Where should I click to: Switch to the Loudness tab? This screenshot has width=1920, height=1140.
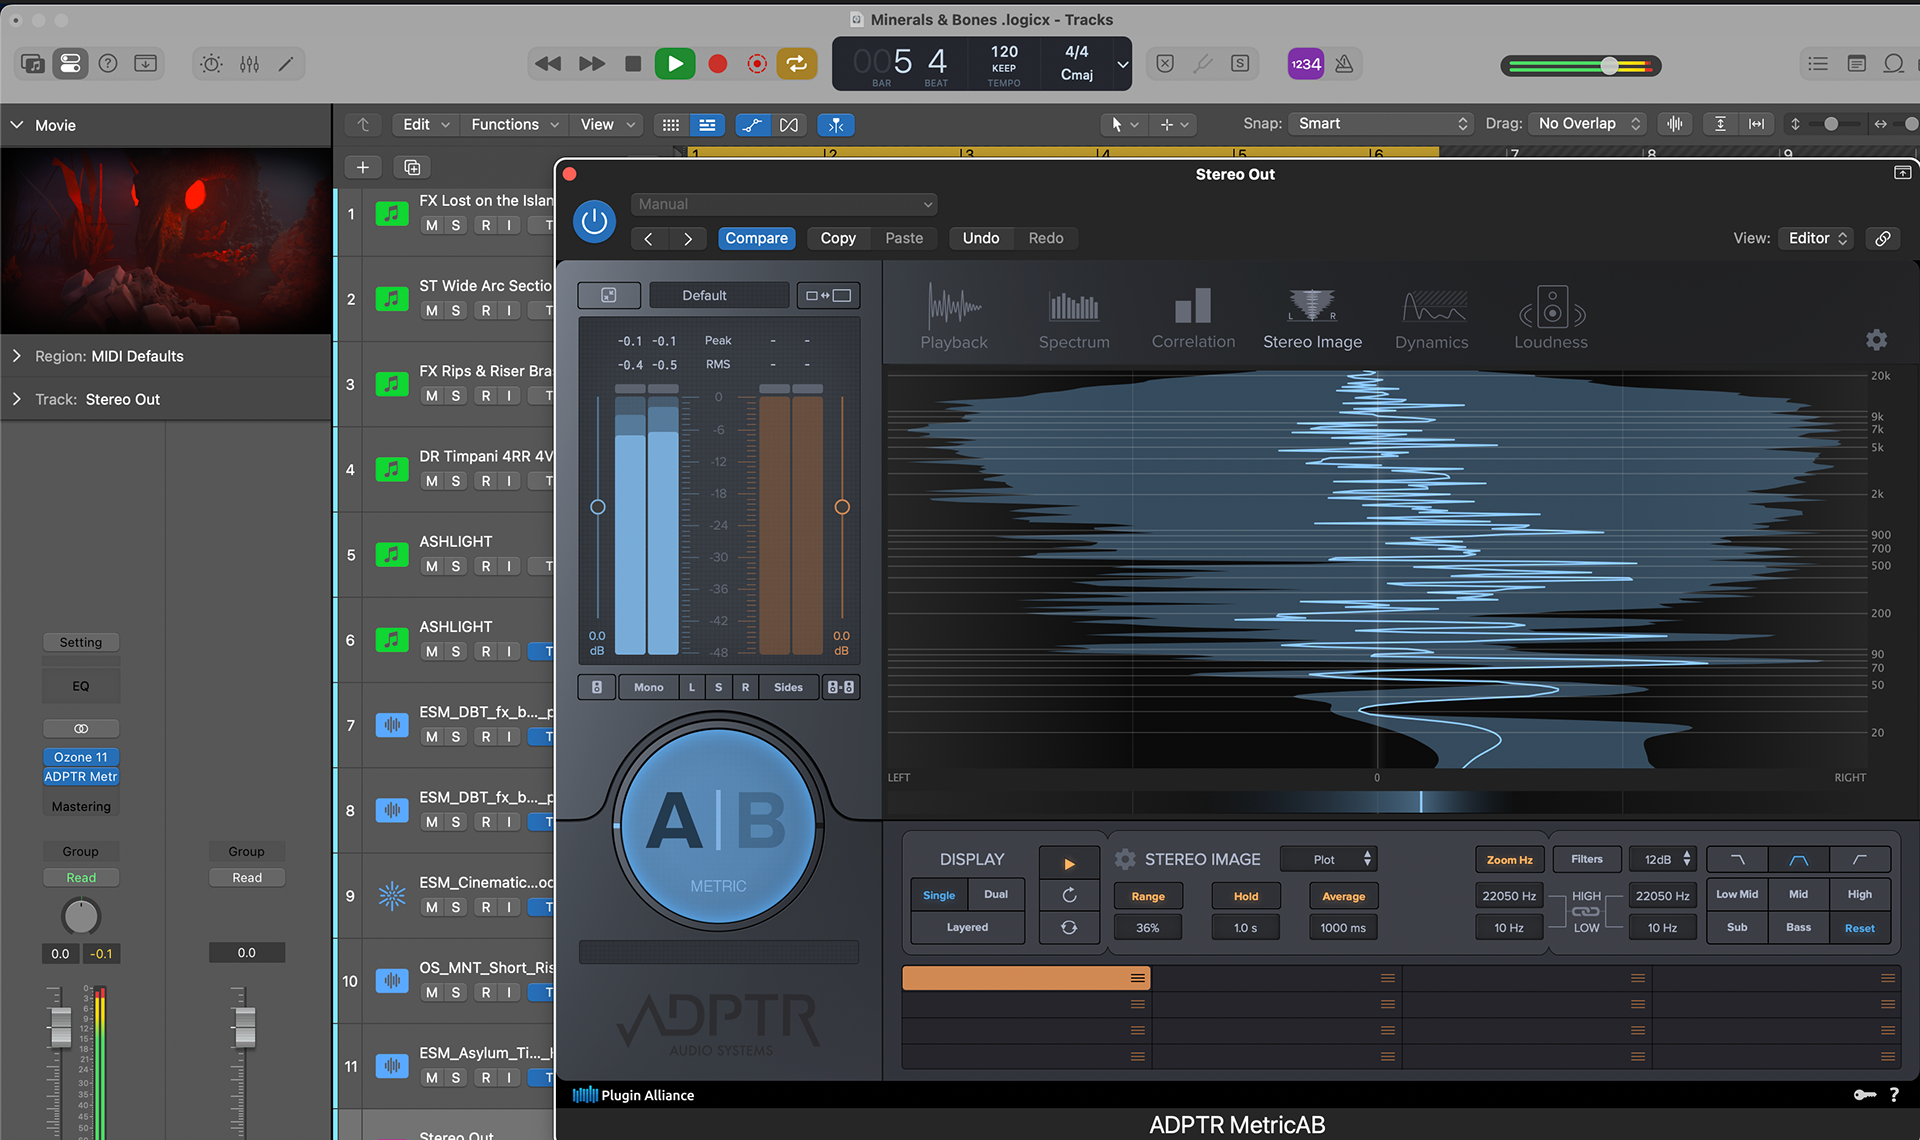[x=1551, y=318]
